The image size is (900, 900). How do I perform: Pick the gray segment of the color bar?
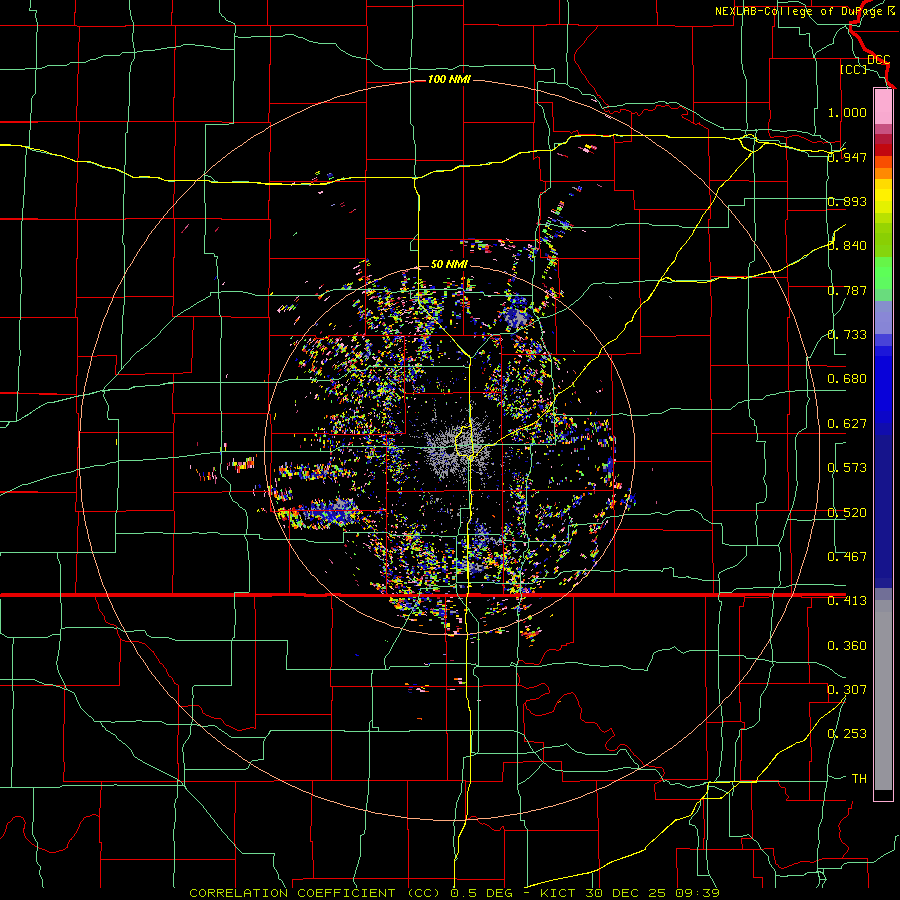(x=883, y=695)
